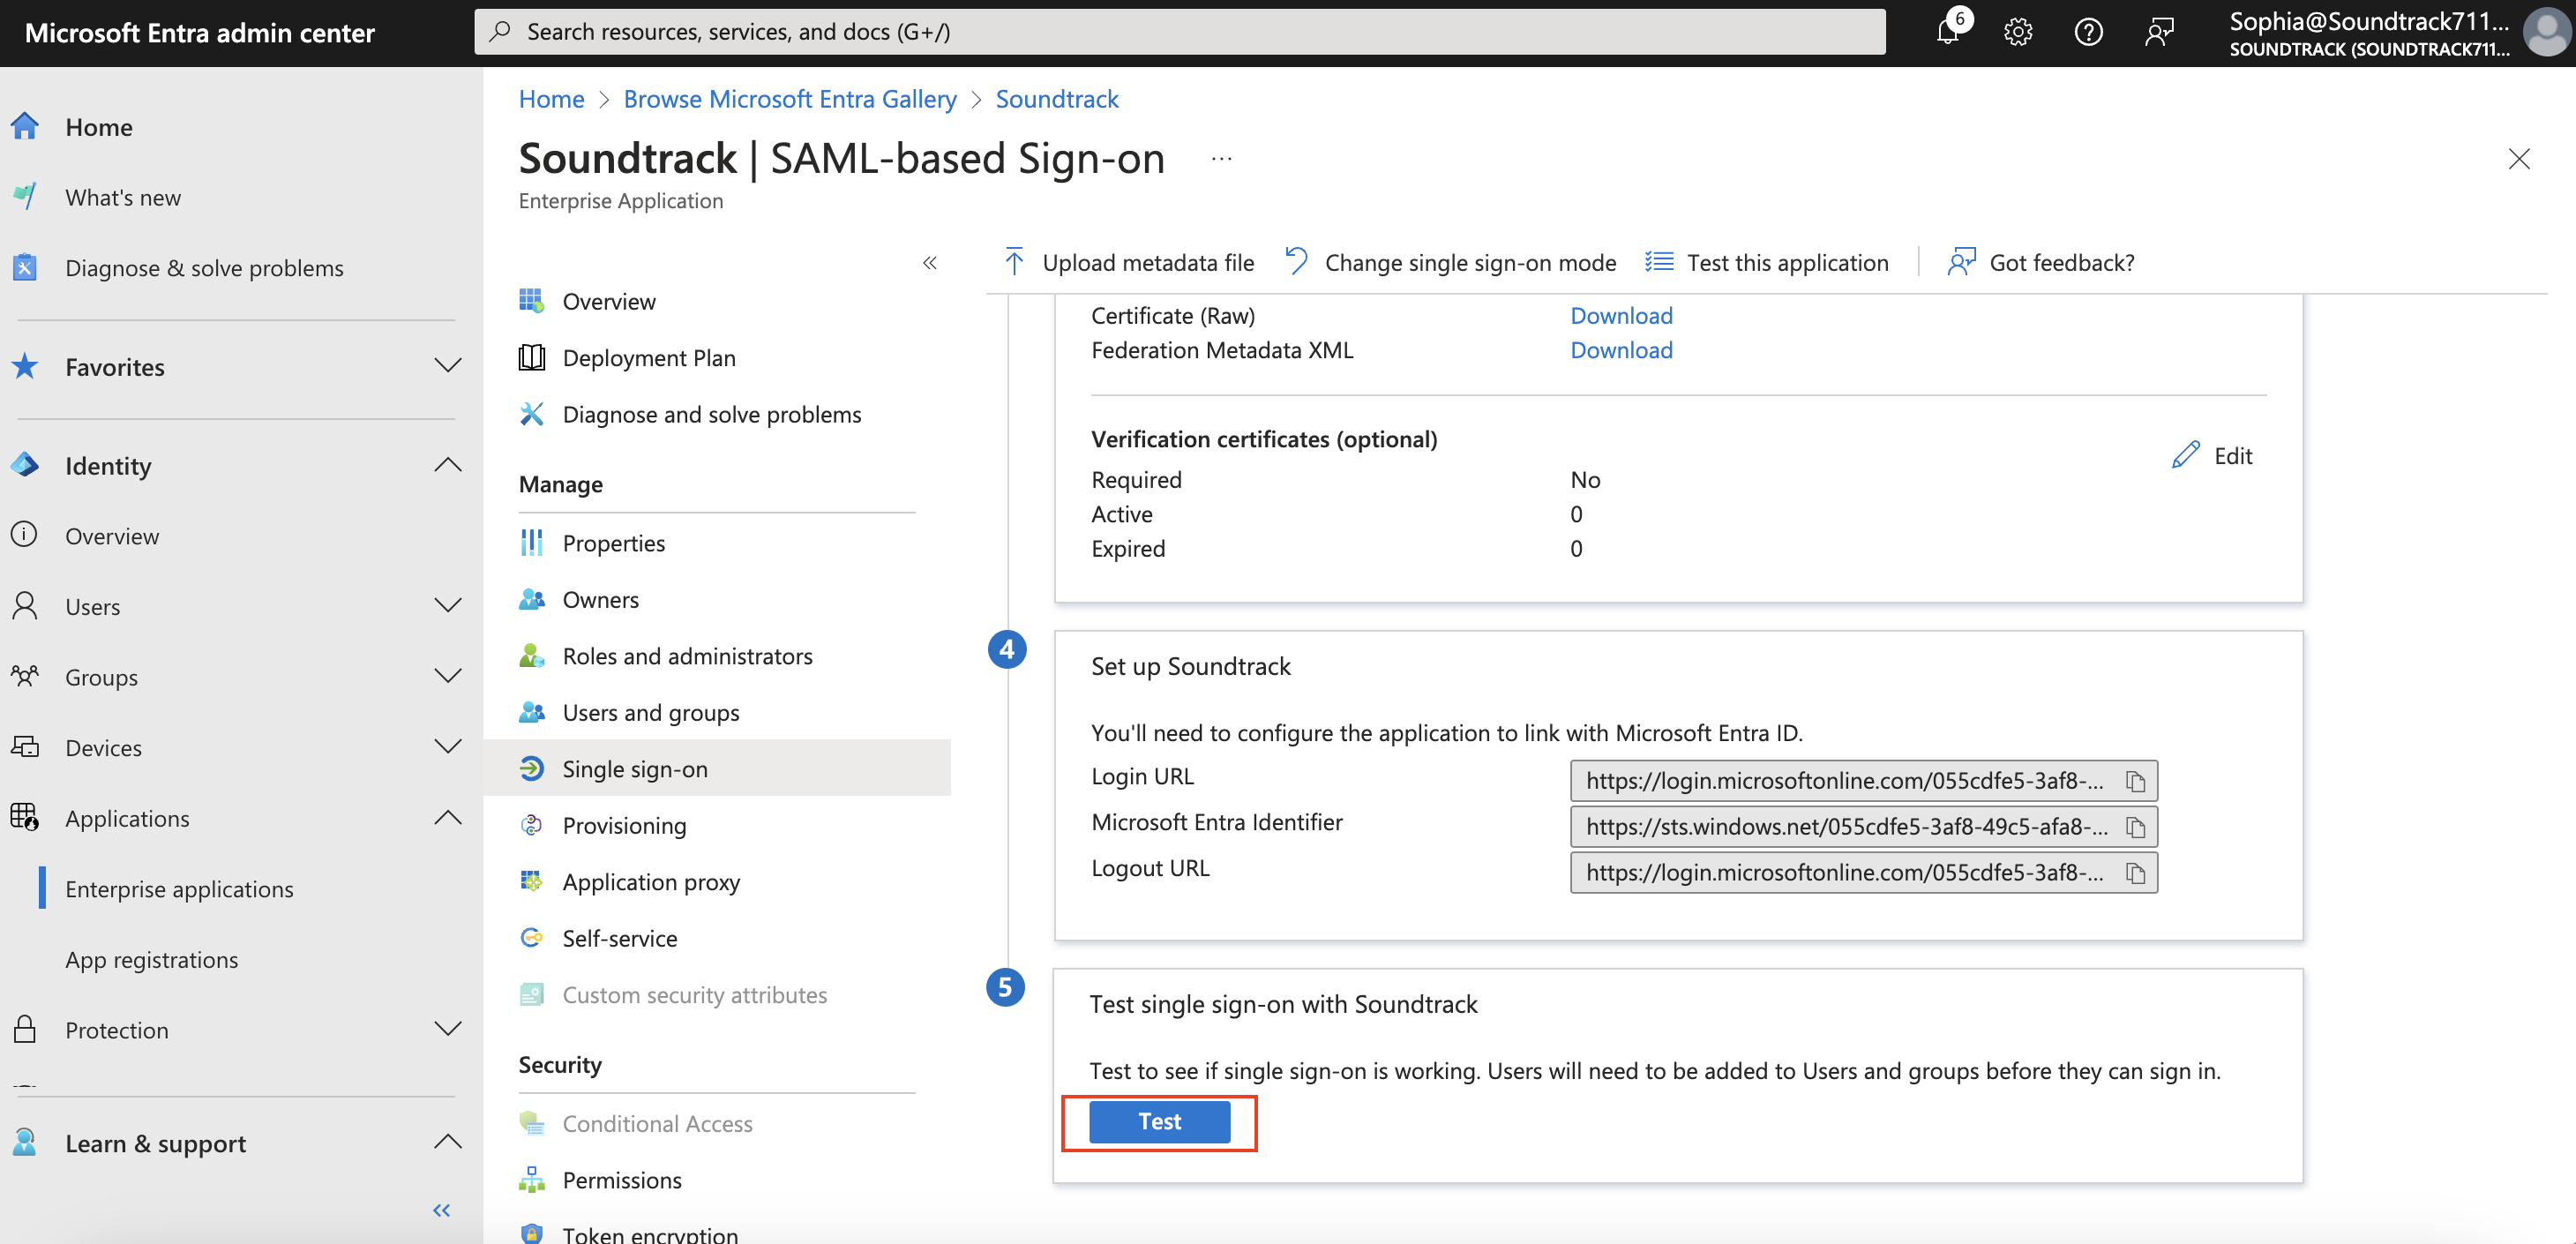Click the Home house icon in sidebar
This screenshot has height=1244, width=2576.
point(25,126)
